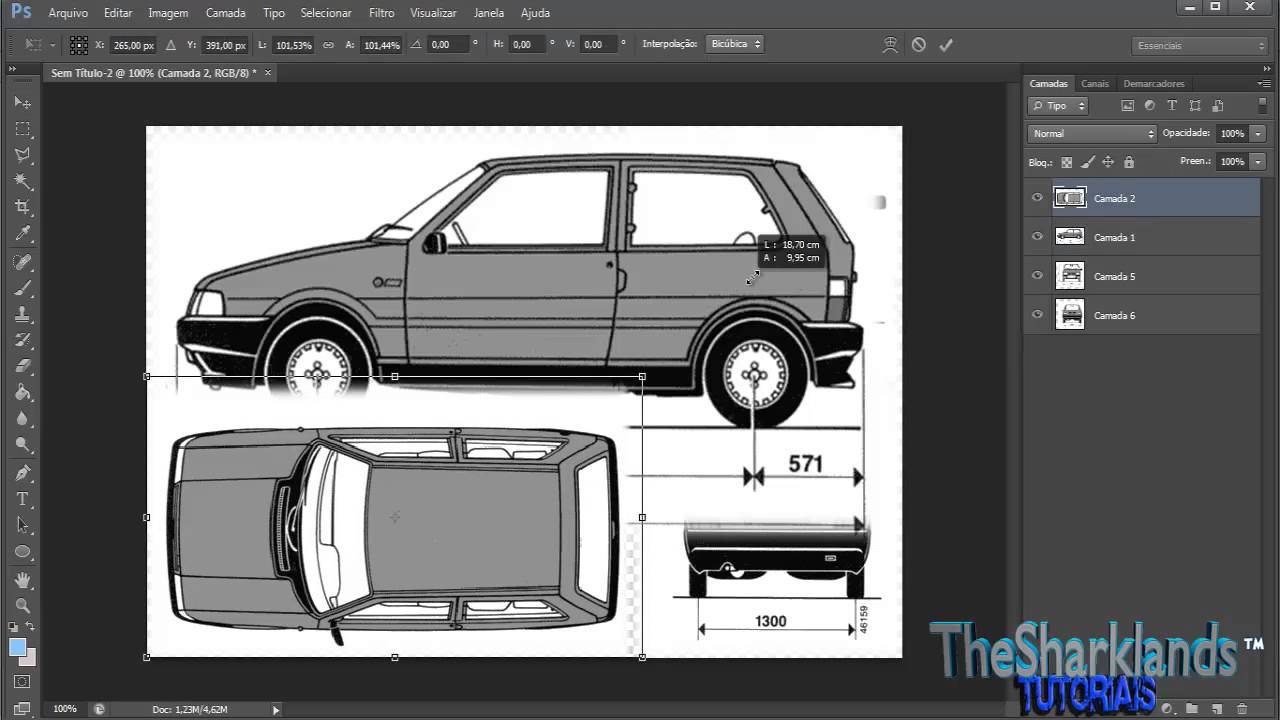Click the foreground color swatch

coord(17,647)
